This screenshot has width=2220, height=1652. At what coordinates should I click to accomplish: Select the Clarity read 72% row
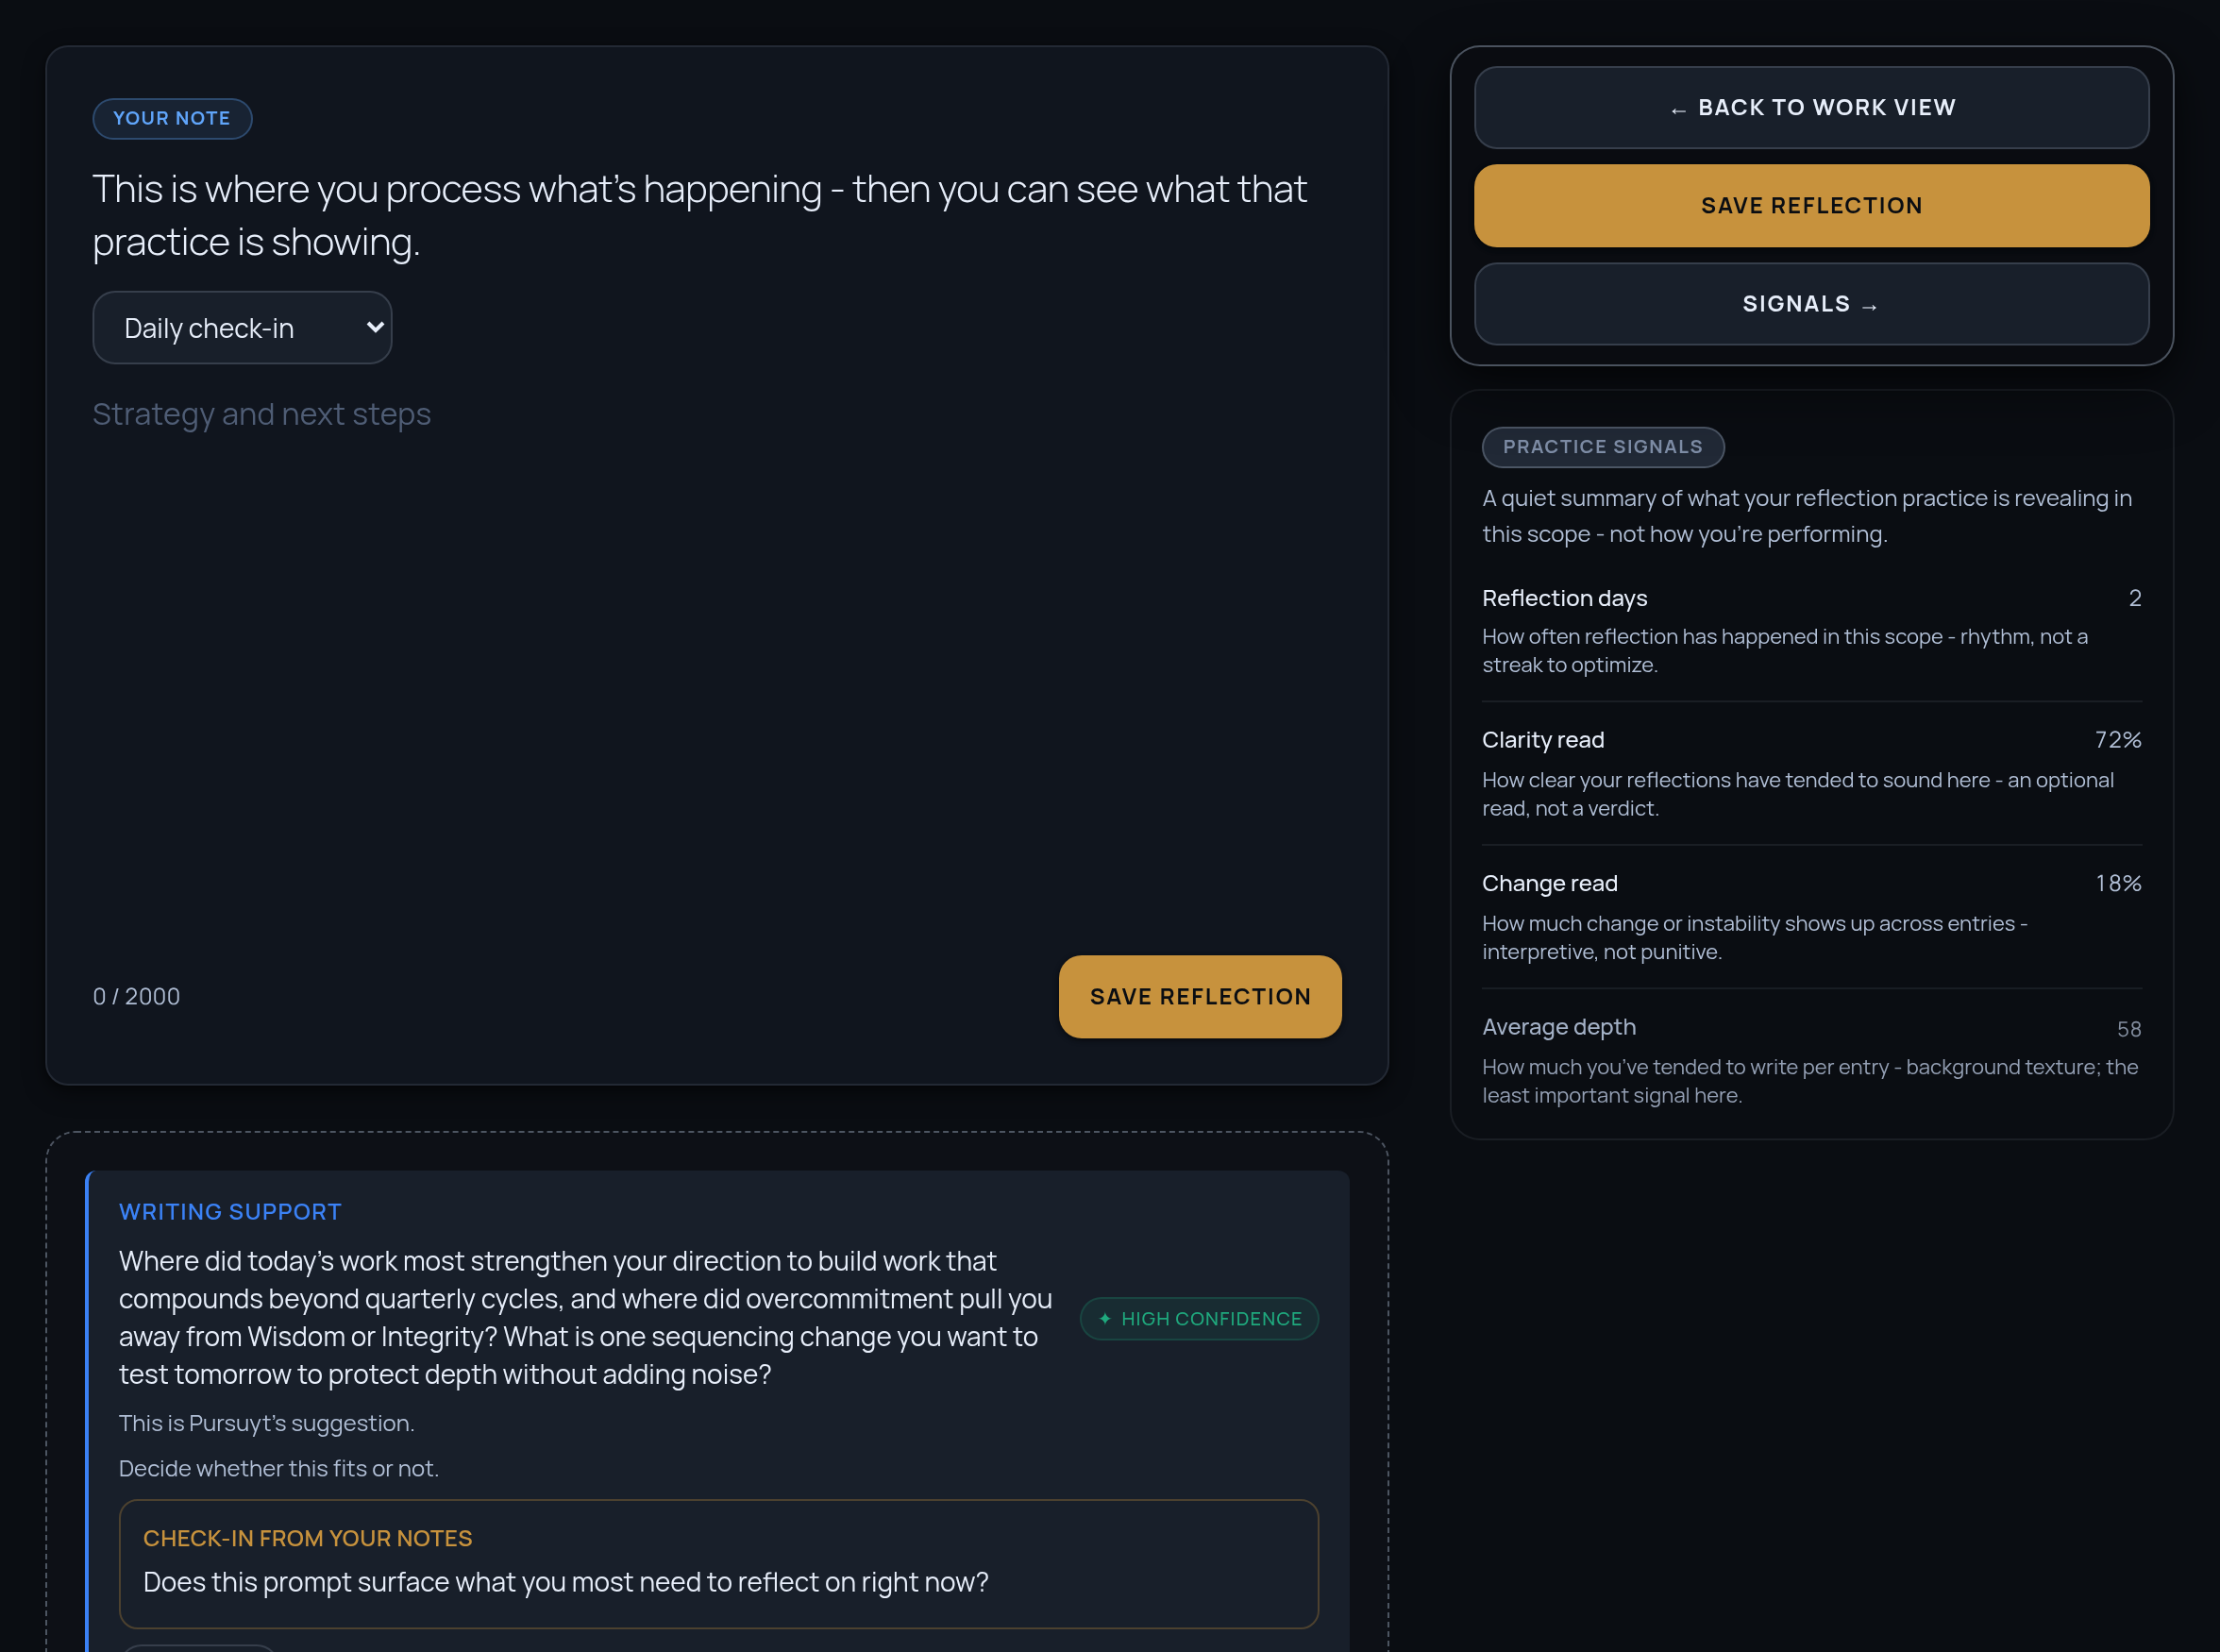(x=1811, y=773)
